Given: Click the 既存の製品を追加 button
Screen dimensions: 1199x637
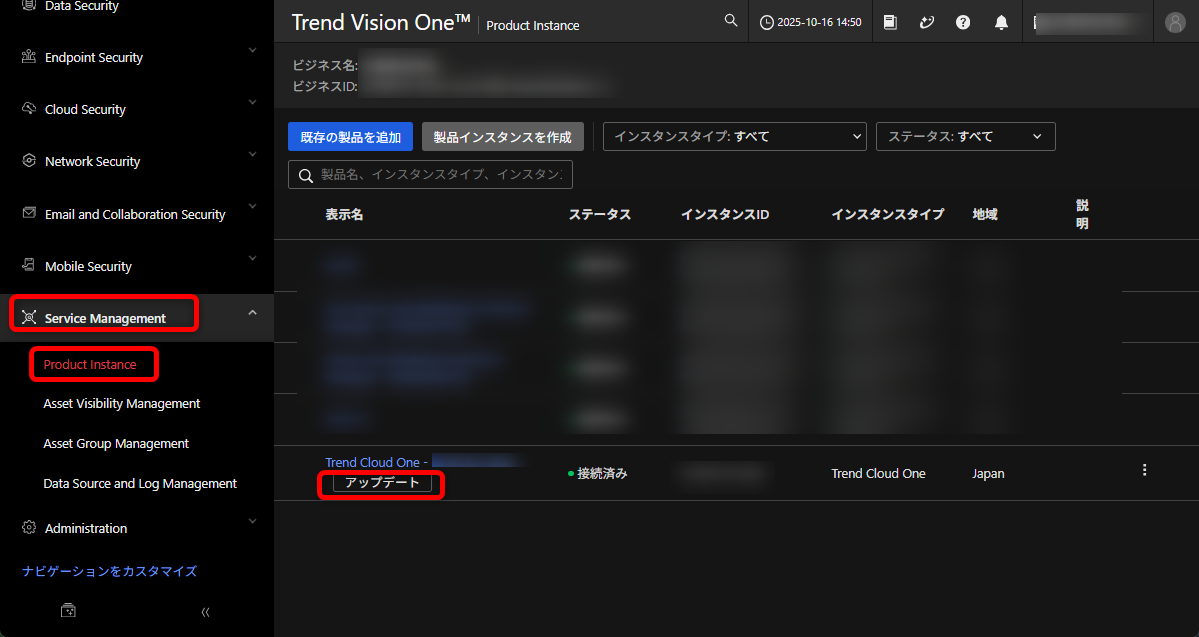Looking at the screenshot, I should coord(350,137).
